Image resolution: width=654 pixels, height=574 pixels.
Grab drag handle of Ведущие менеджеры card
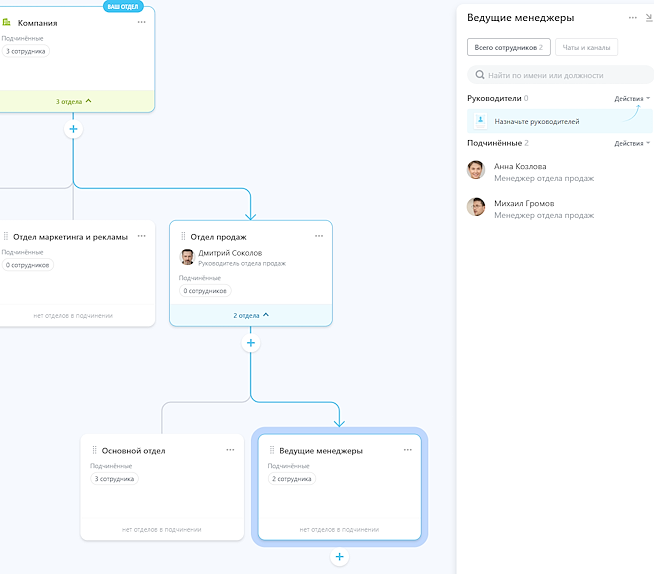click(x=272, y=451)
